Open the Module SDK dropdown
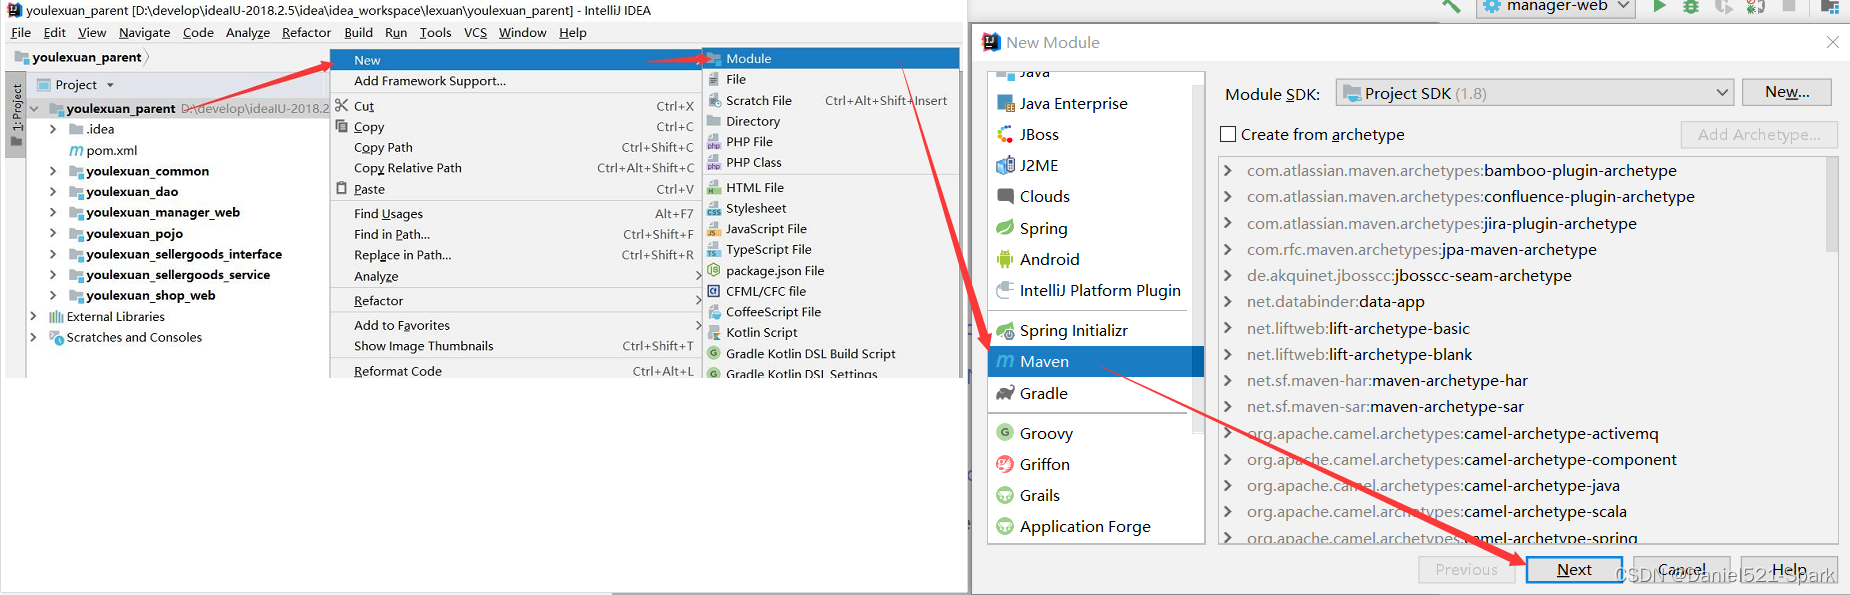The image size is (1850, 595). (1535, 93)
